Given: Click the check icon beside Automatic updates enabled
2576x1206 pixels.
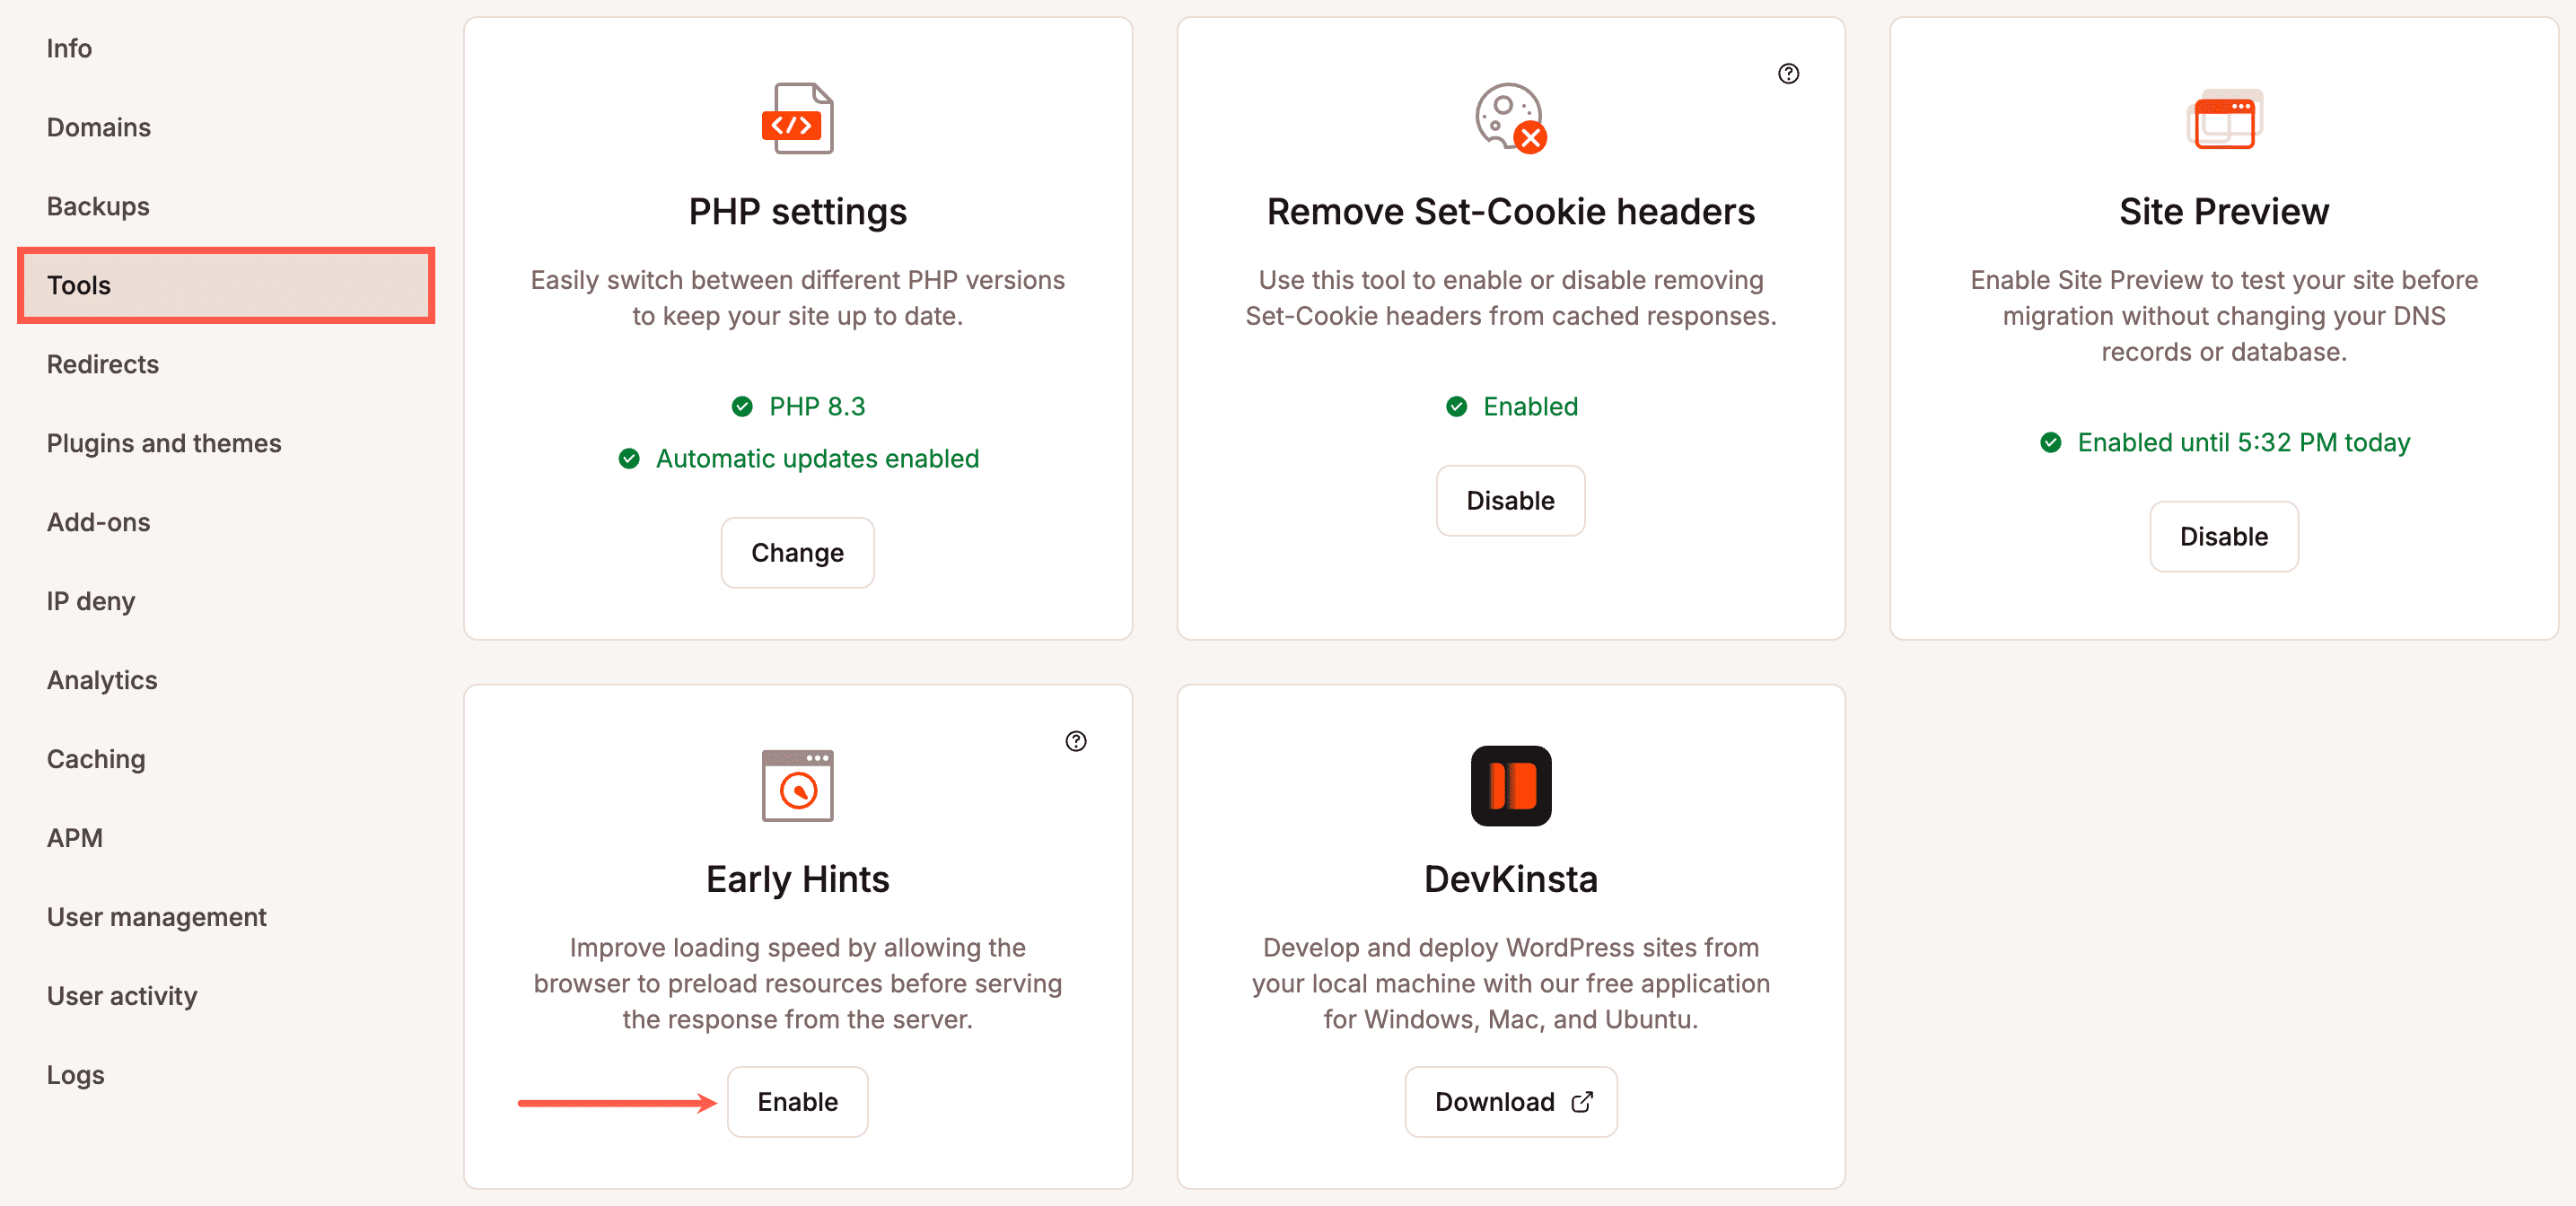Looking at the screenshot, I should pos(628,458).
